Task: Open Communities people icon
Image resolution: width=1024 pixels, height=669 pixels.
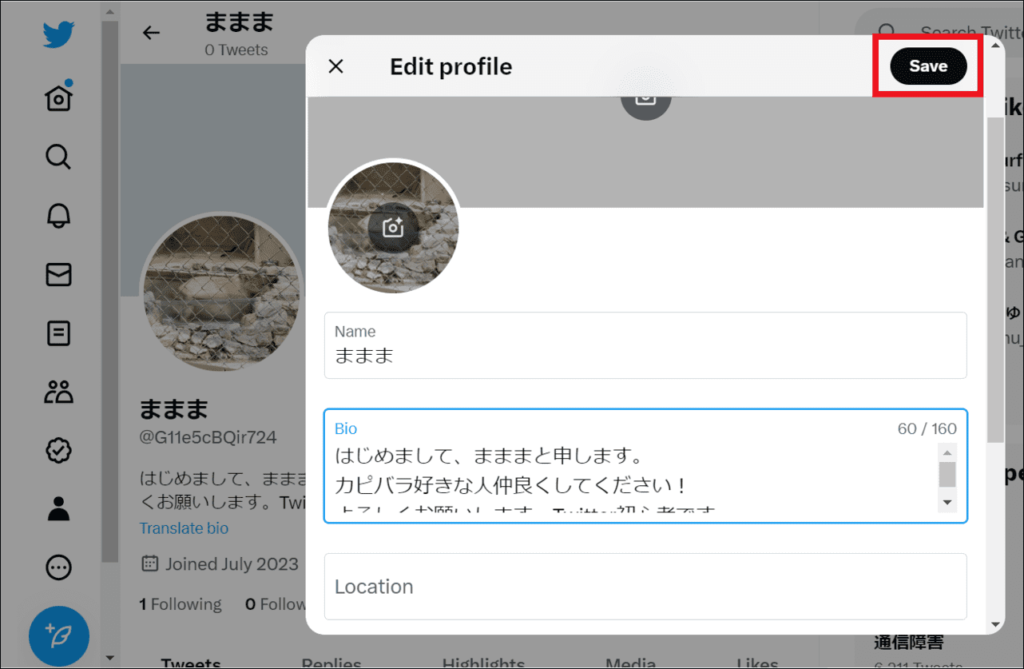Action: (x=58, y=391)
